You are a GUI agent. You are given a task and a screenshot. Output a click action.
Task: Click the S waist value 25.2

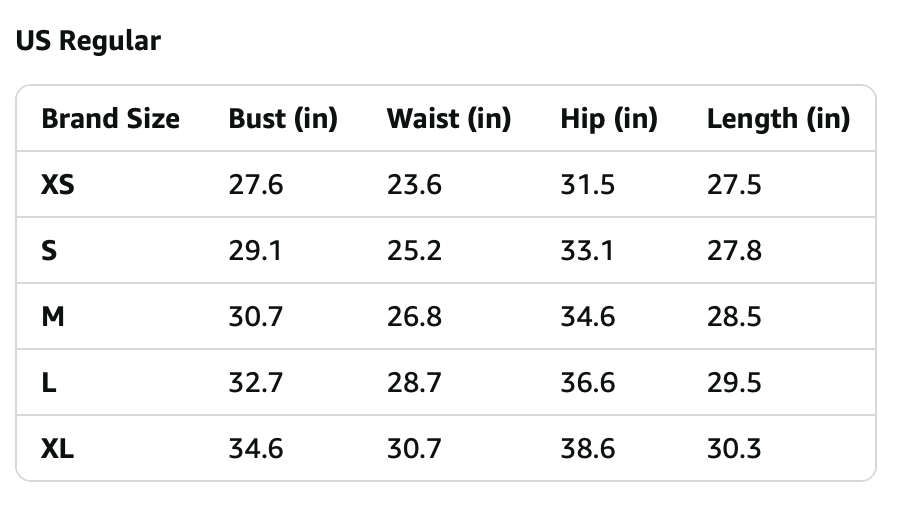tap(414, 251)
